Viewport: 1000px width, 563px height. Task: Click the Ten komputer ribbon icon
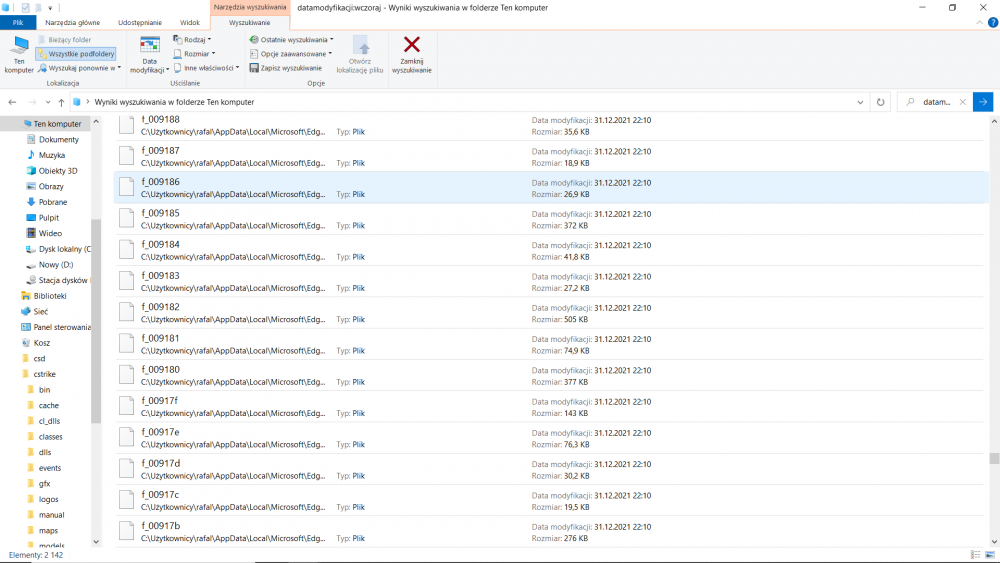coord(19,54)
